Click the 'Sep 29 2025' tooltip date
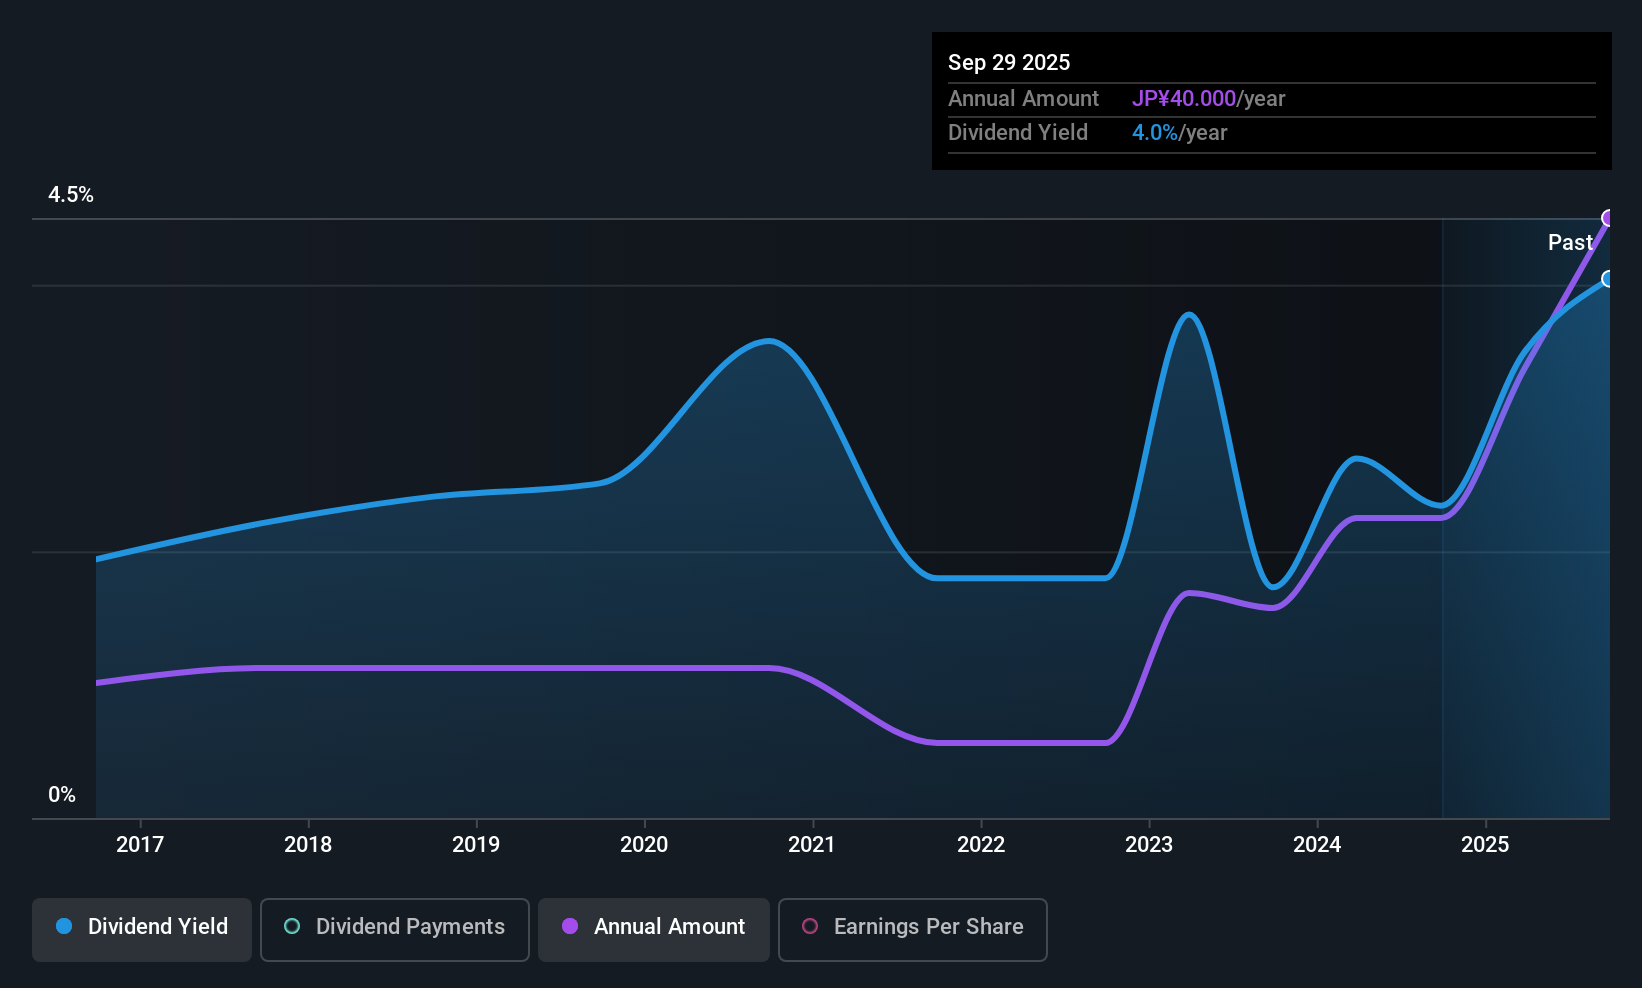The height and width of the screenshot is (988, 1642). (x=1009, y=62)
